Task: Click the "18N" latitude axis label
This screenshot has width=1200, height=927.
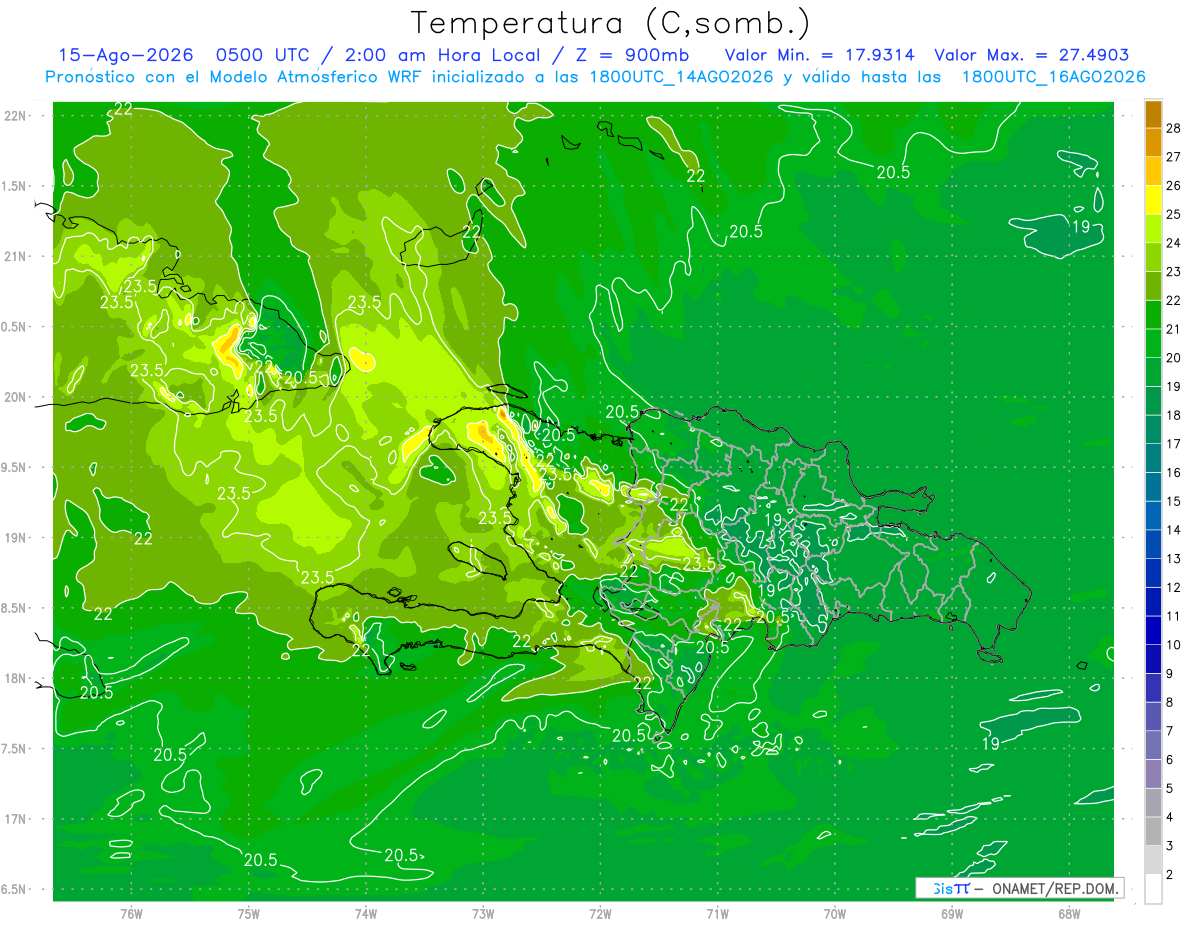Action: 16,678
